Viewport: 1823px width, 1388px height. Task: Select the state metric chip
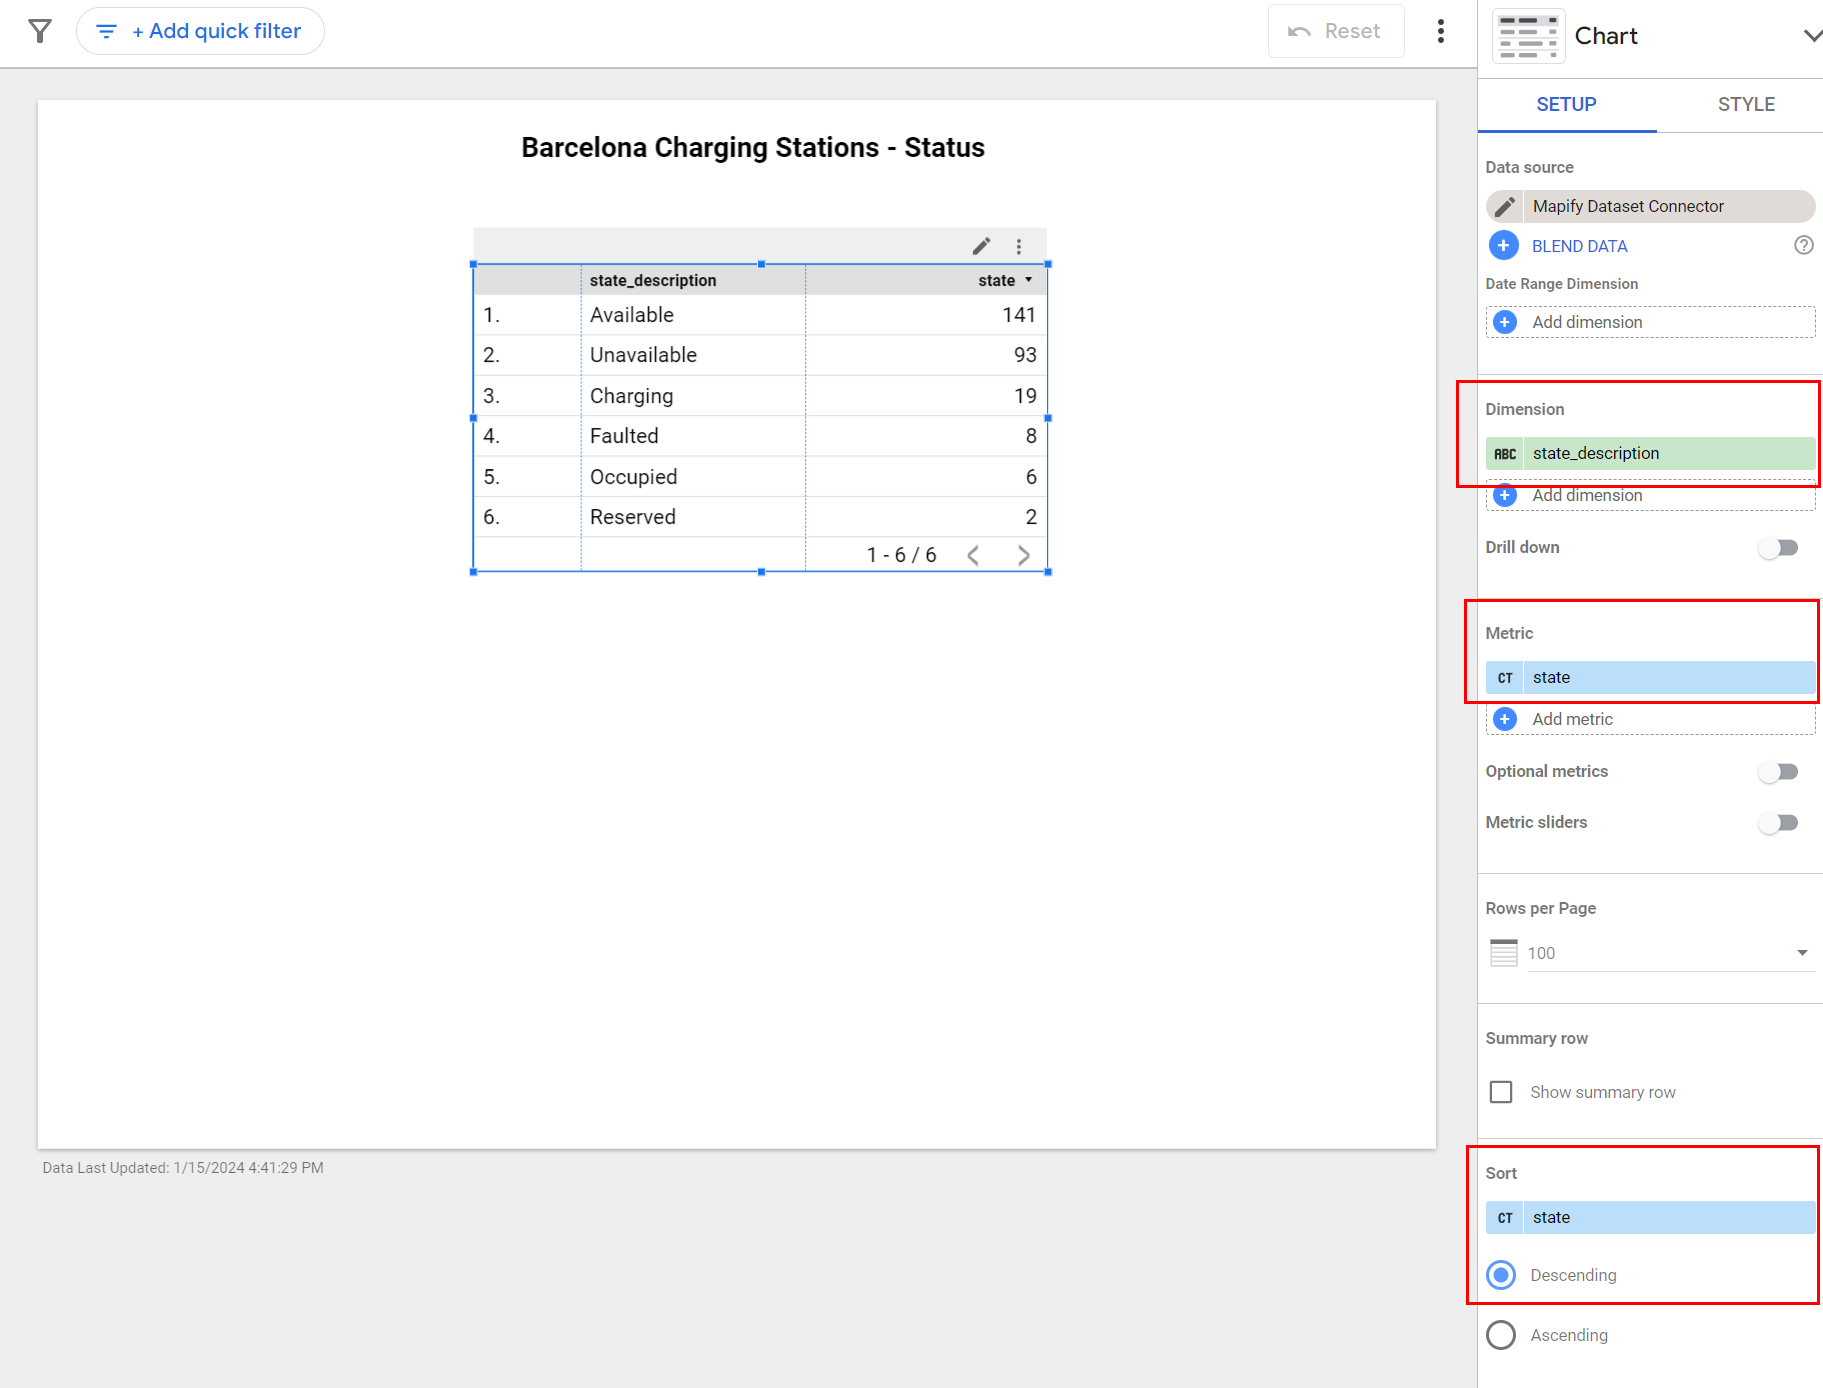[x=1650, y=677]
